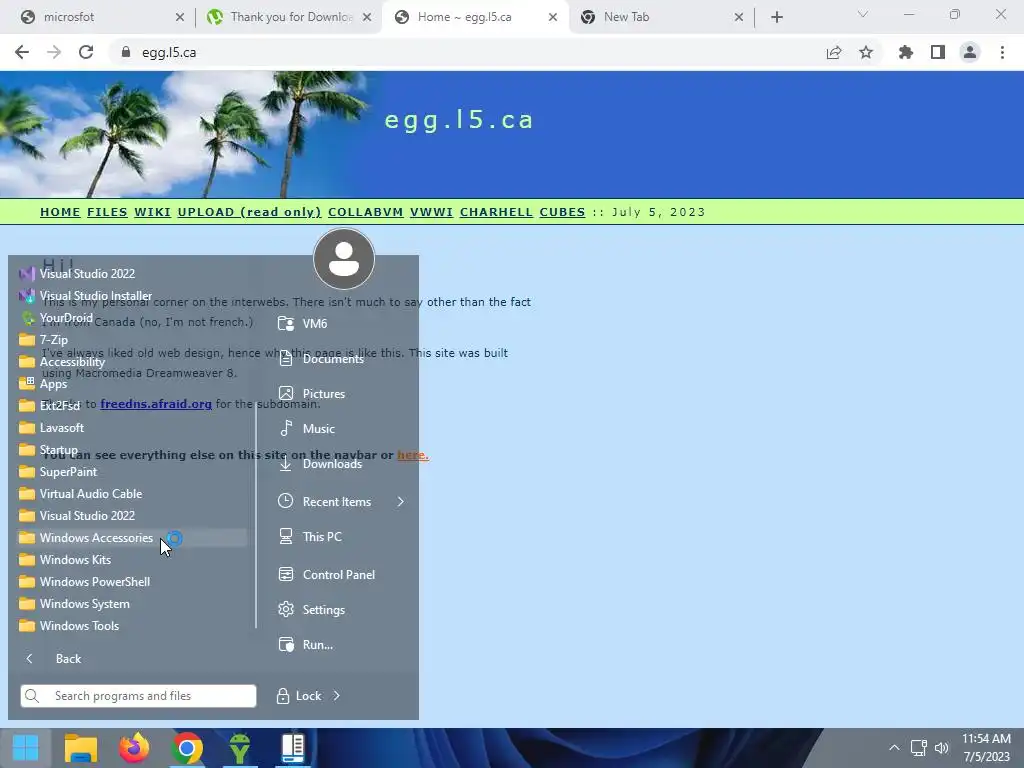Open the CHARHELL navbar link
Image resolution: width=1024 pixels, height=768 pixels.
click(496, 212)
